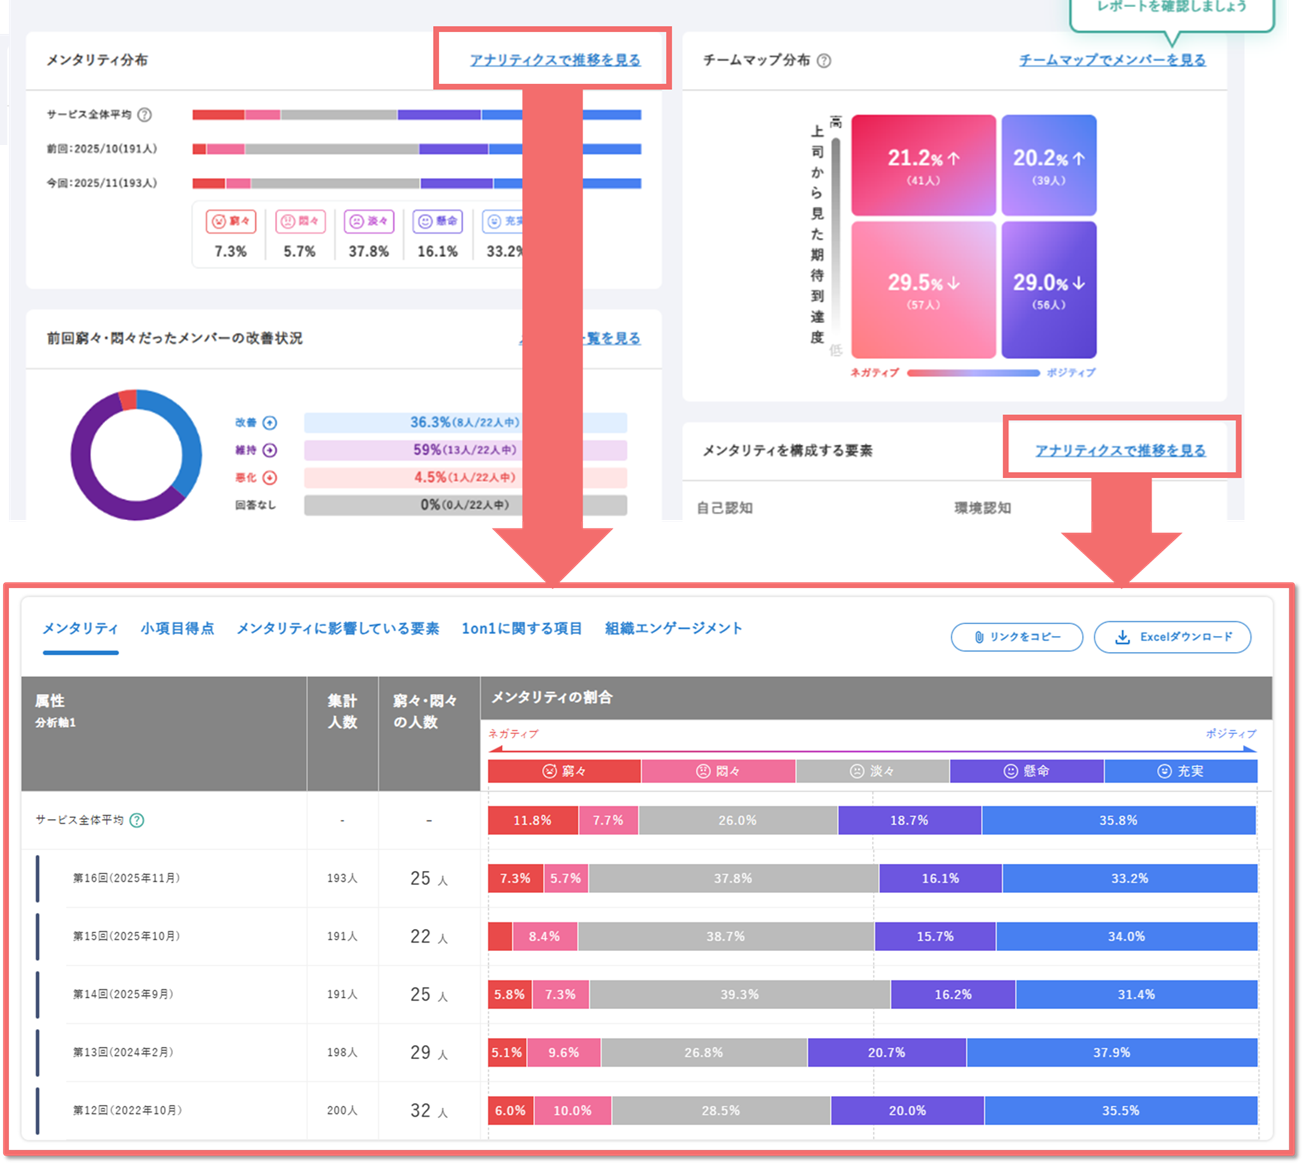Click the purple 懸命 column header in table

pyautogui.click(x=1027, y=771)
